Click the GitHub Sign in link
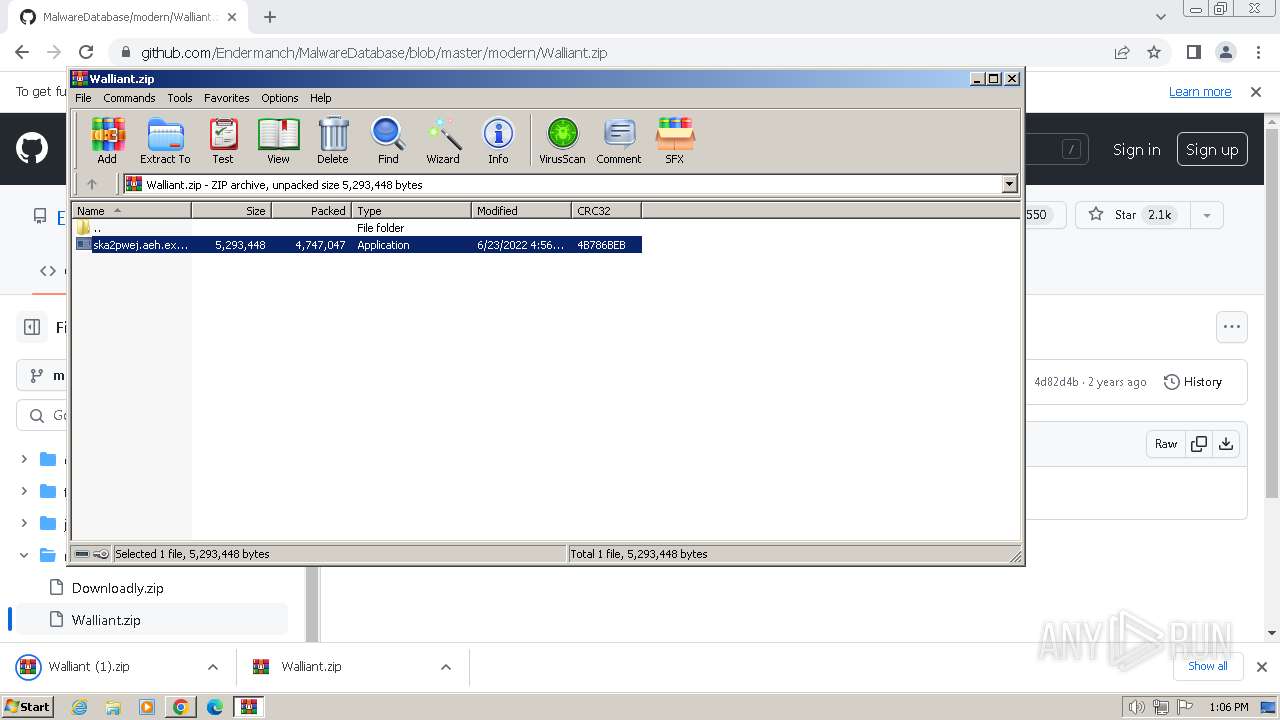The height and width of the screenshot is (720, 1280). [1137, 150]
